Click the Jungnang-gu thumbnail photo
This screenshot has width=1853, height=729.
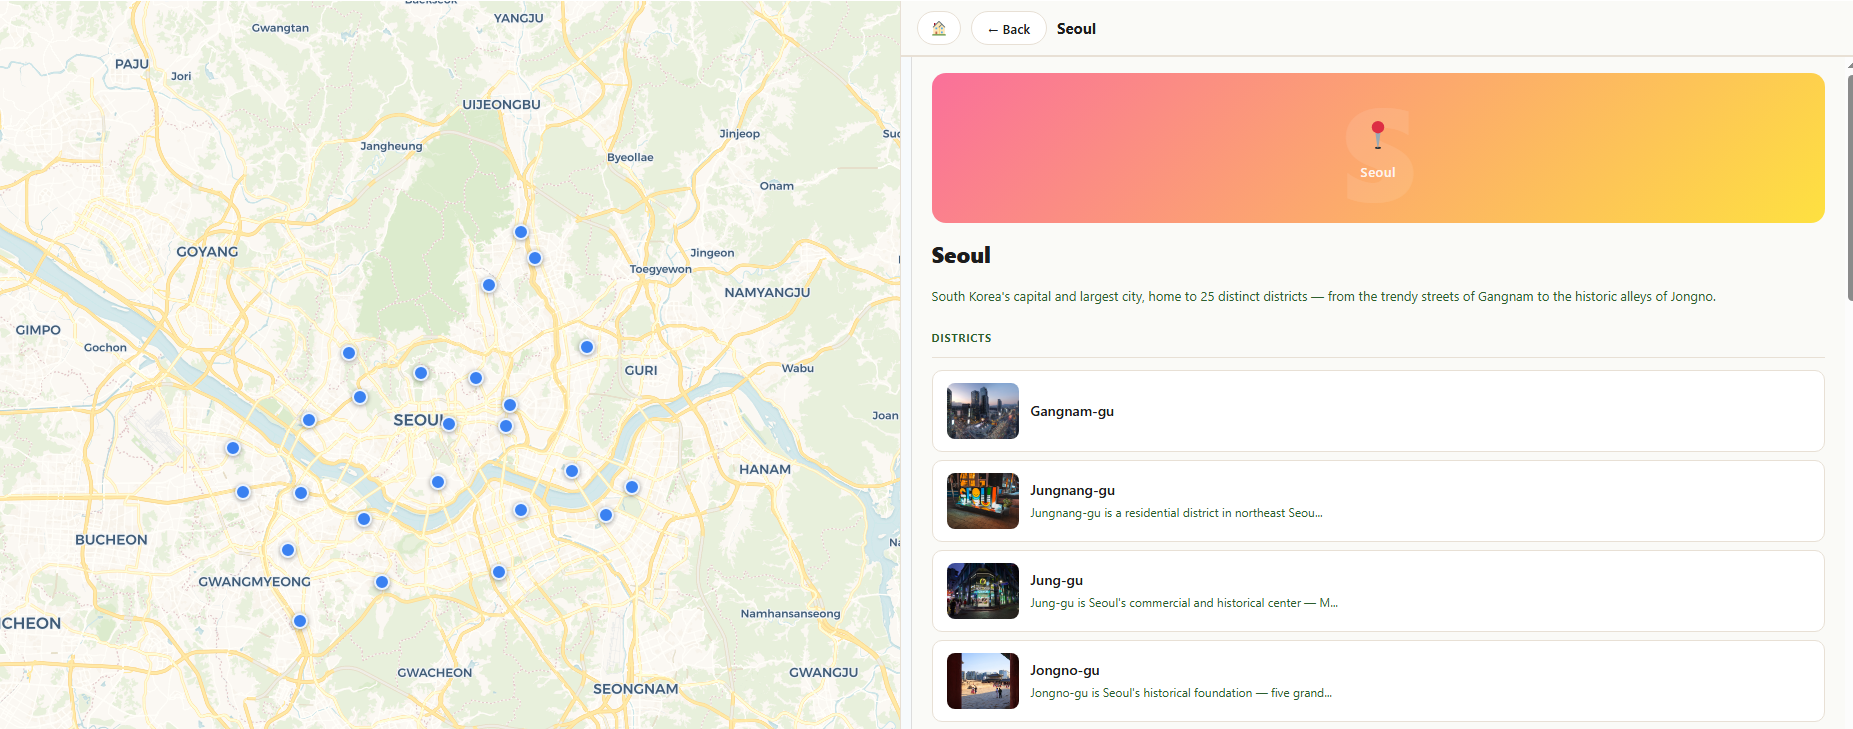[982, 501]
